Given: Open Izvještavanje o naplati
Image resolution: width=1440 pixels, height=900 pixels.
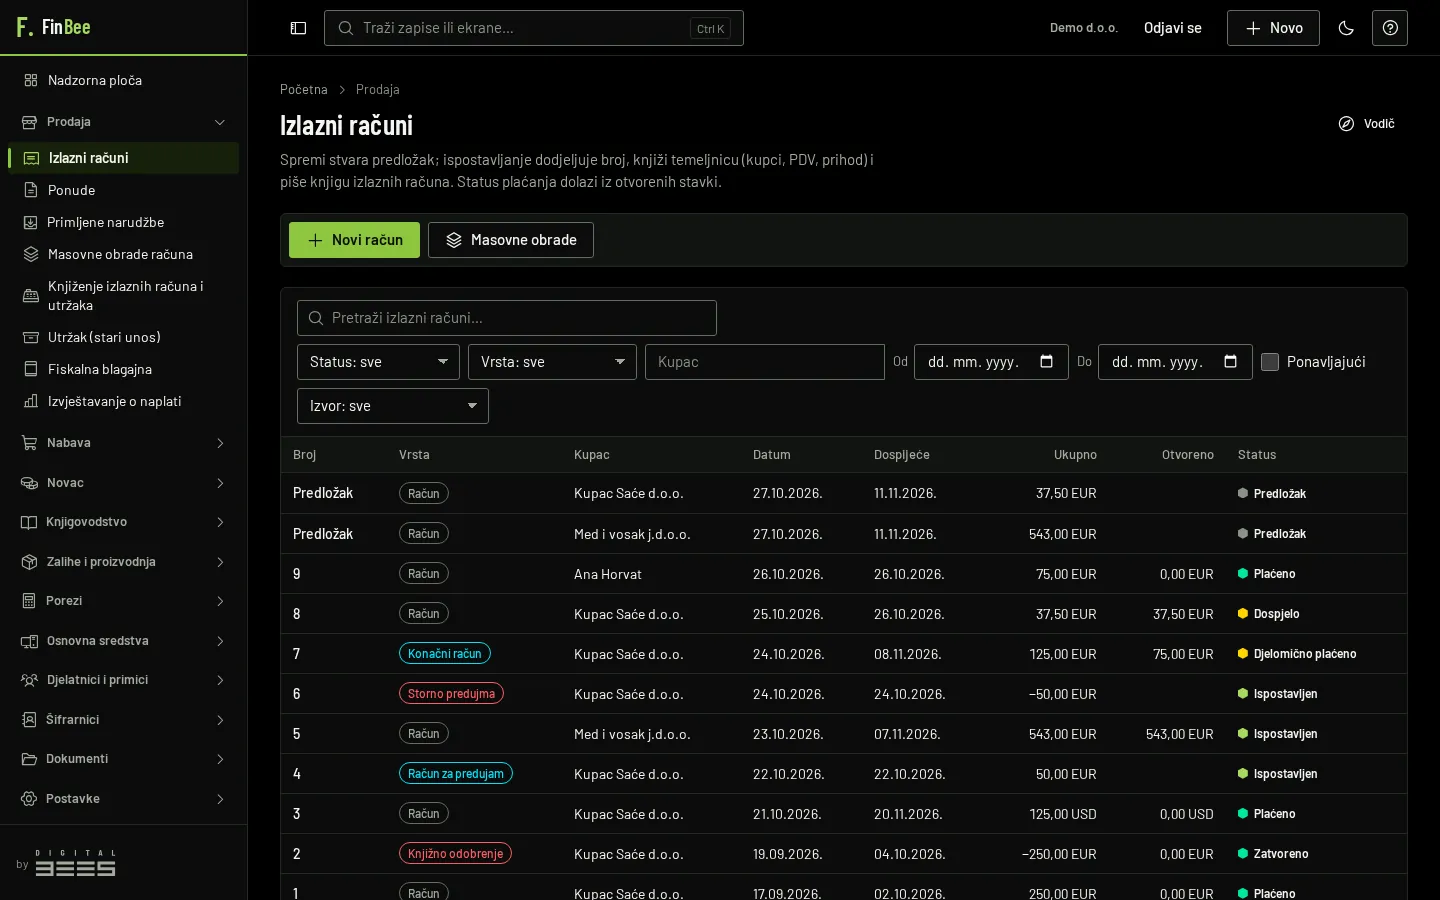Looking at the screenshot, I should point(123,401).
